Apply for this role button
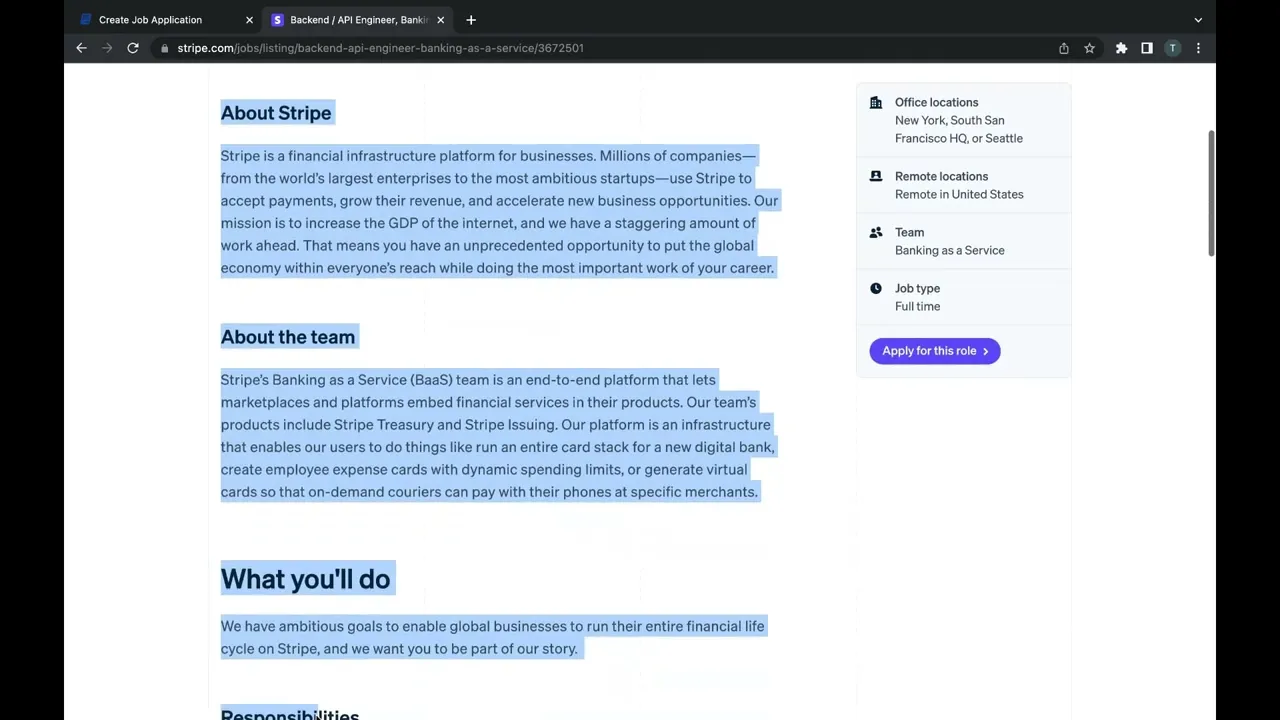This screenshot has height=720, width=1280. [x=935, y=351]
